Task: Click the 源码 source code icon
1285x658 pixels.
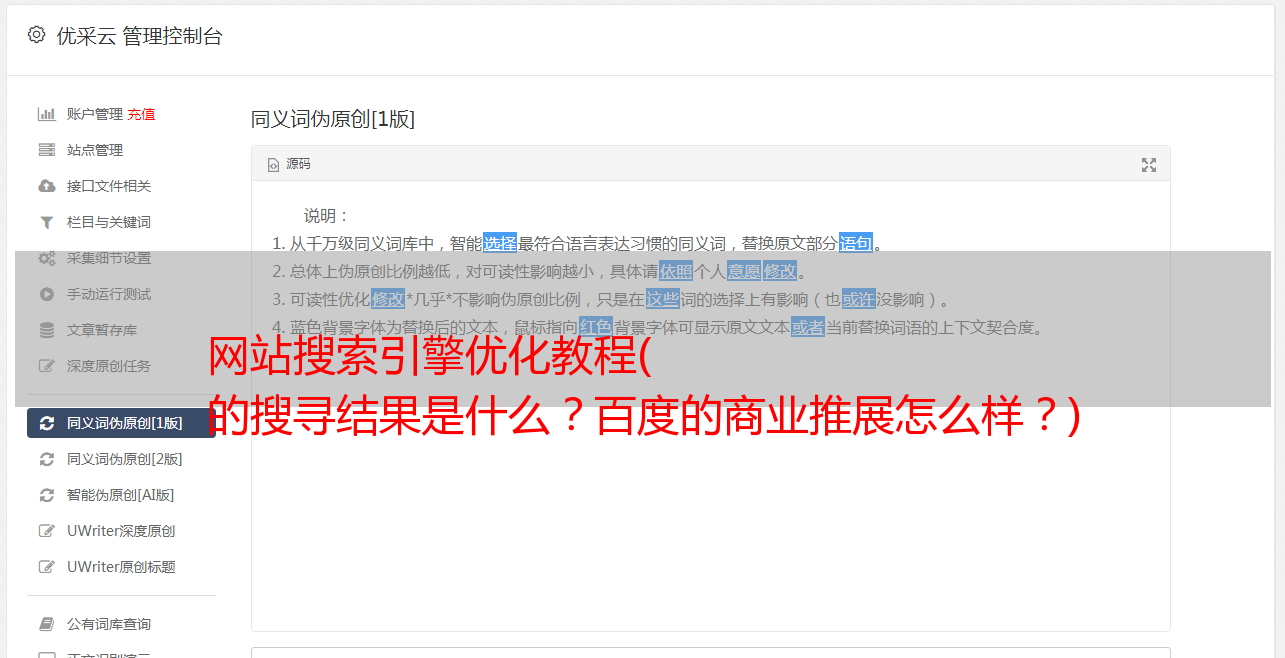Action: tap(273, 165)
